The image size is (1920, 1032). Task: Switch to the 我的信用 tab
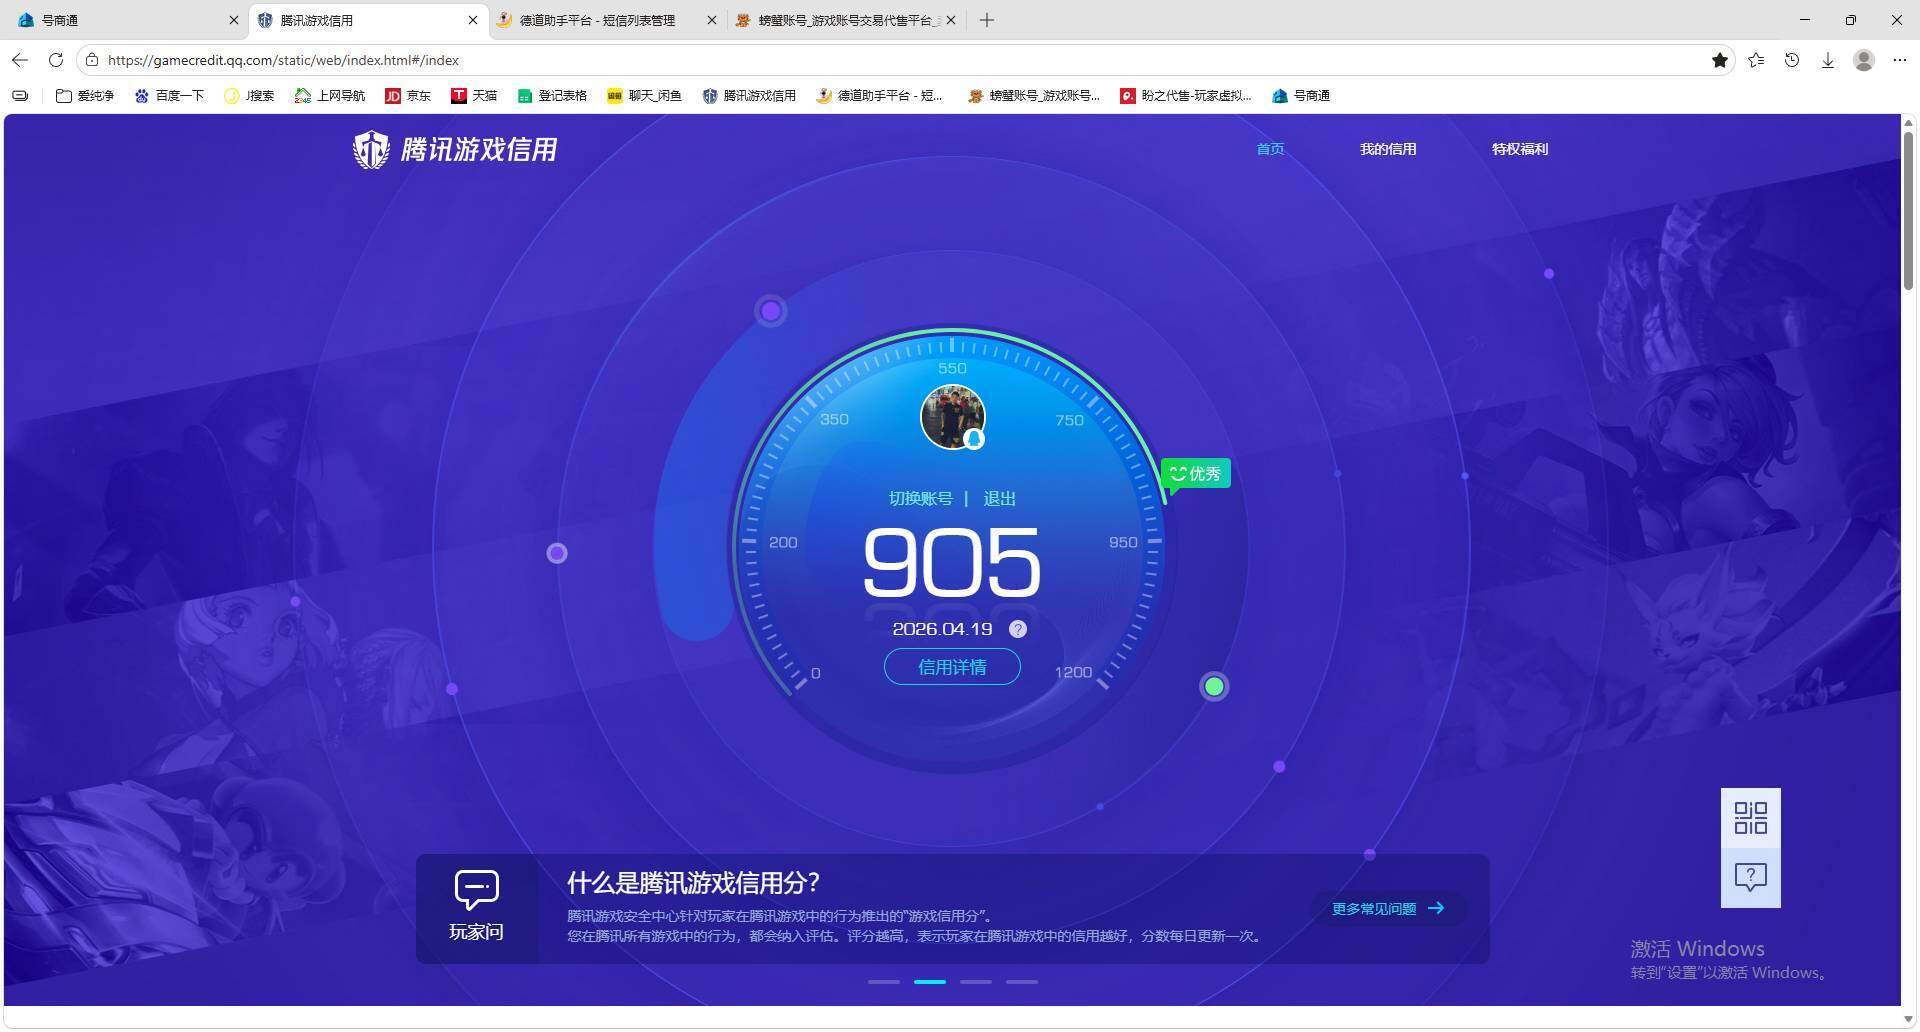click(1388, 149)
